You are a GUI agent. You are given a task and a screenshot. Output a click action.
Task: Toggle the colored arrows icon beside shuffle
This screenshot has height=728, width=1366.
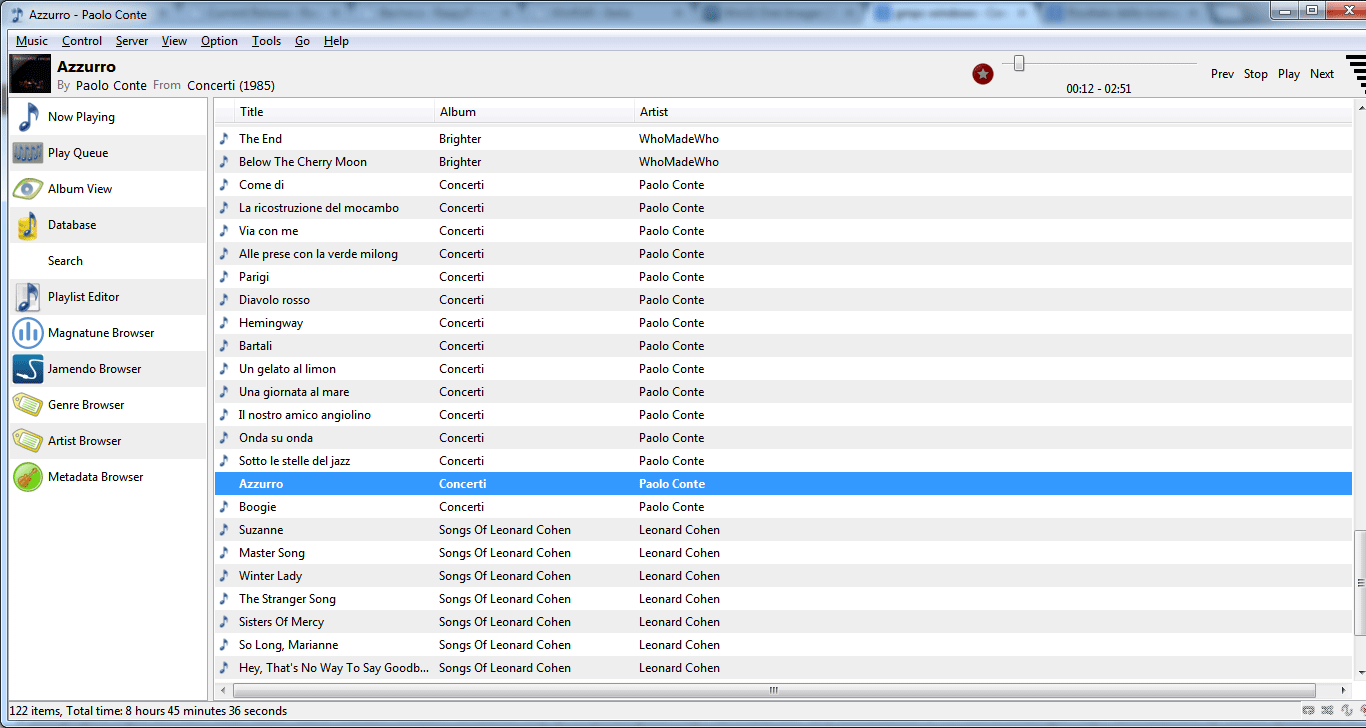[x=1347, y=711]
